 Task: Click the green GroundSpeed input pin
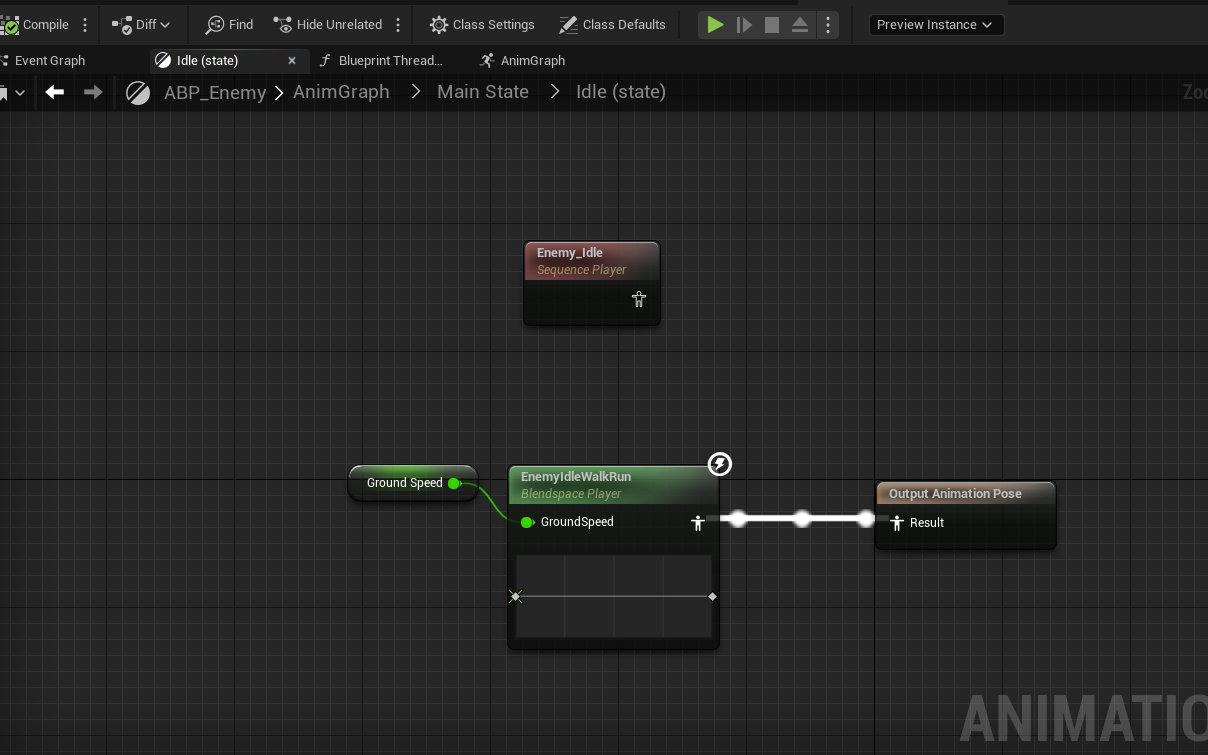point(527,522)
